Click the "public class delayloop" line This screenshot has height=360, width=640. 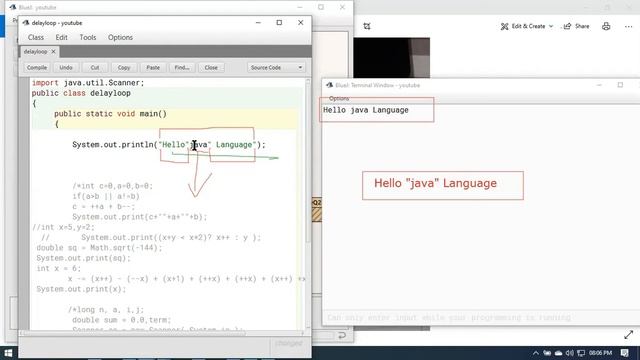pyautogui.click(x=81, y=93)
